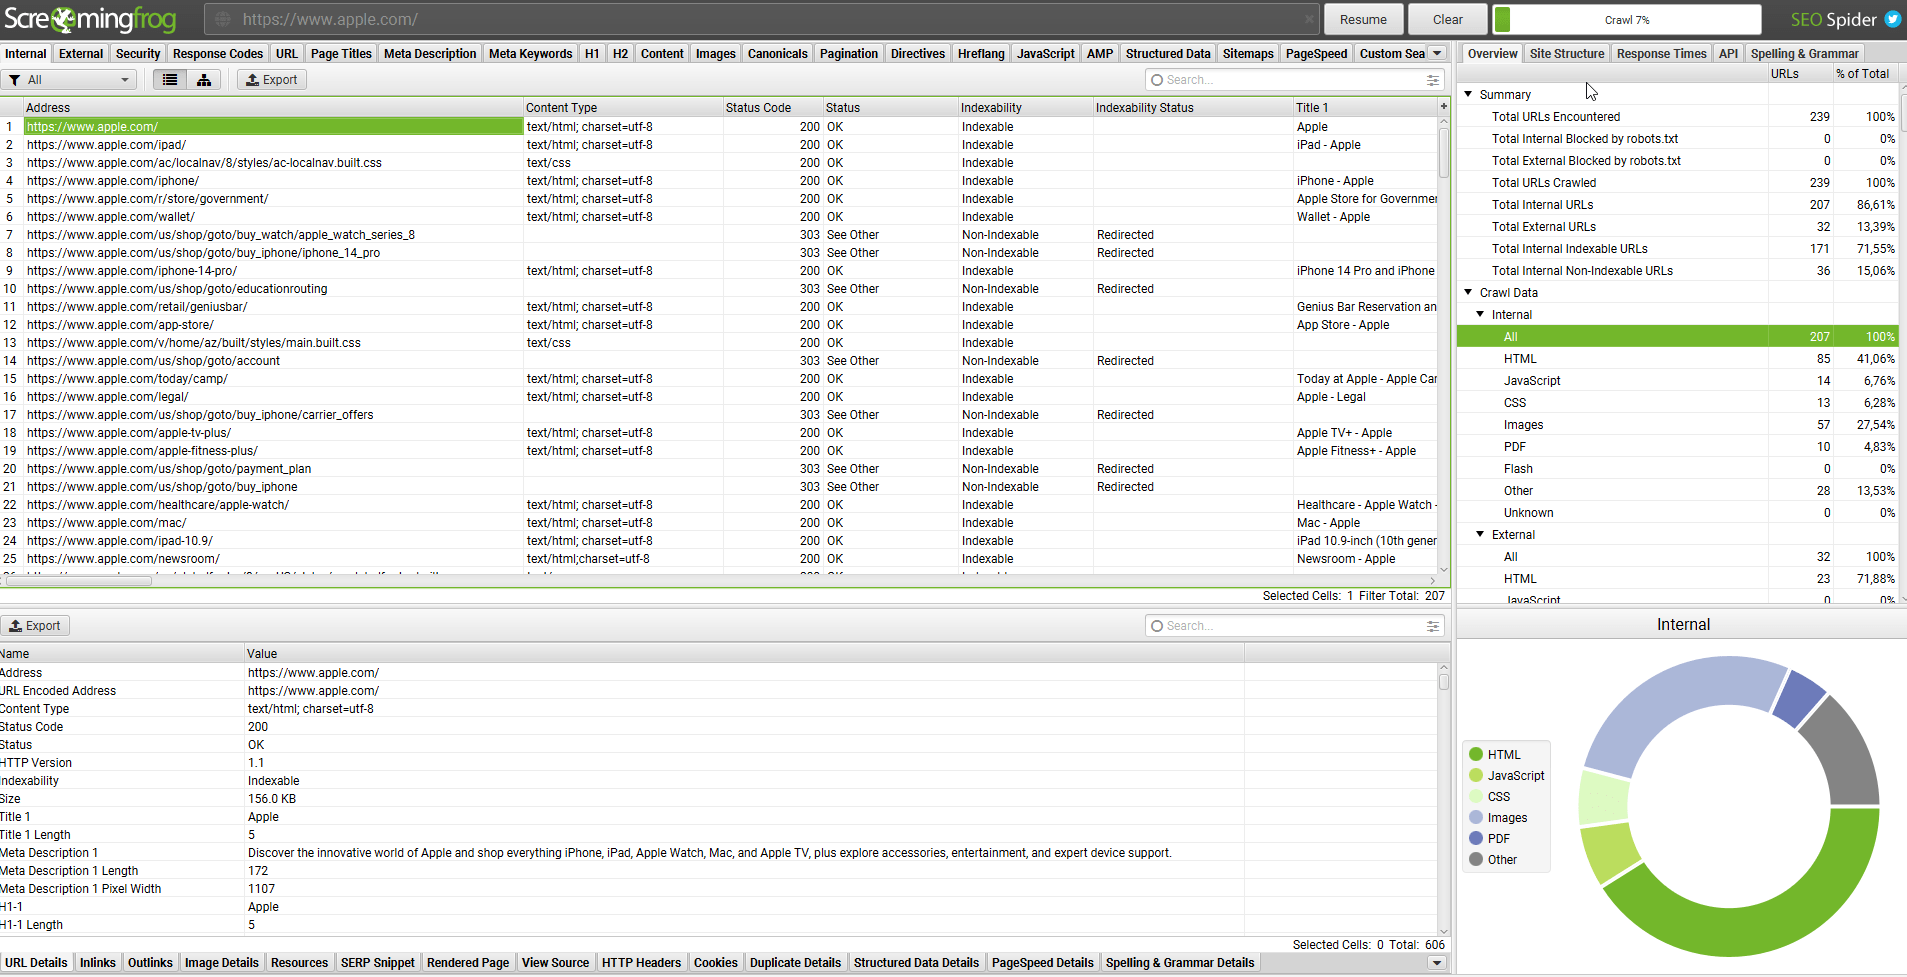The width and height of the screenshot is (1907, 977).
Task: Open the Response Codes tab
Action: pos(217,54)
